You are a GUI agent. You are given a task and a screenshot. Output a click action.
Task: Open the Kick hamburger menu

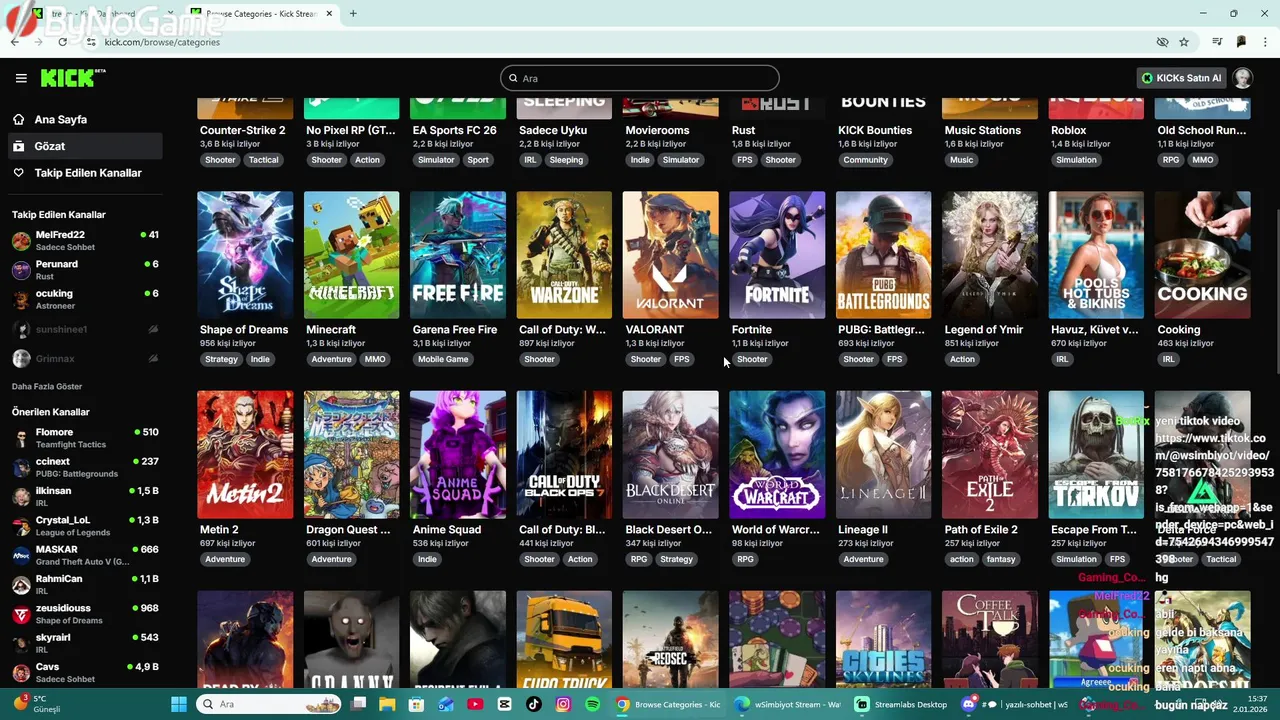pyautogui.click(x=21, y=78)
